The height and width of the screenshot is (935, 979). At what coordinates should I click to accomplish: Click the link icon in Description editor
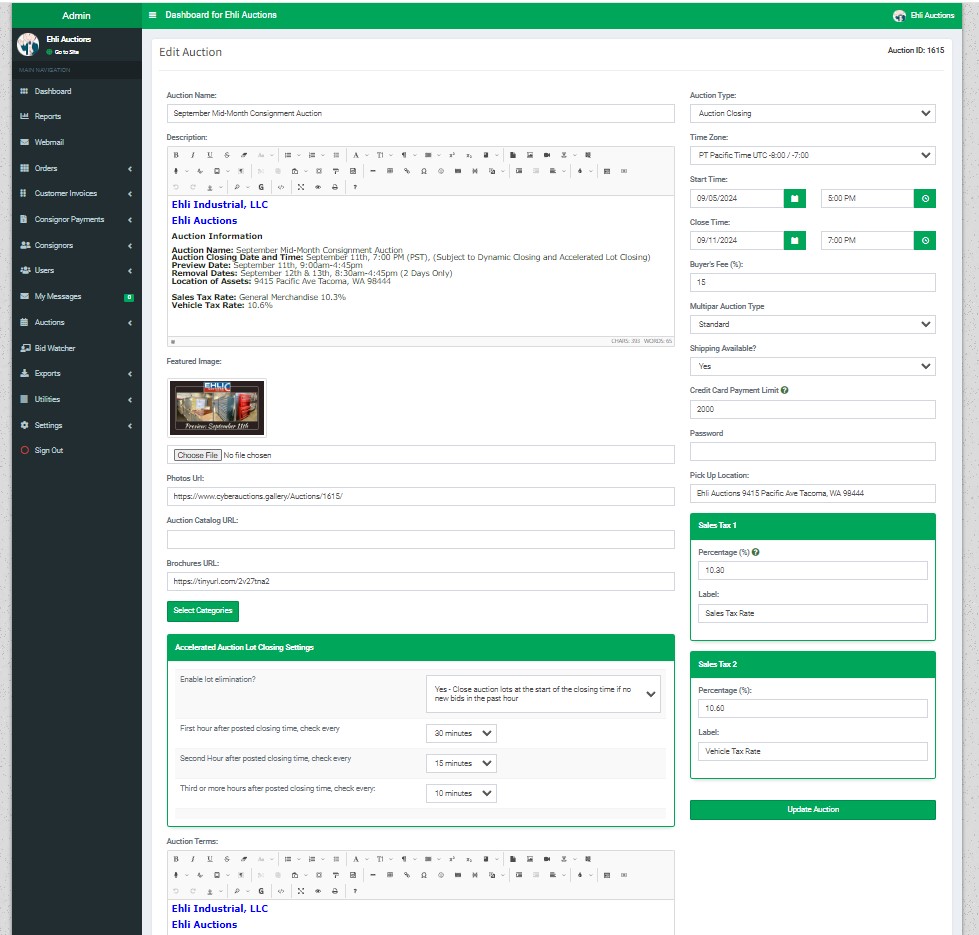406,171
